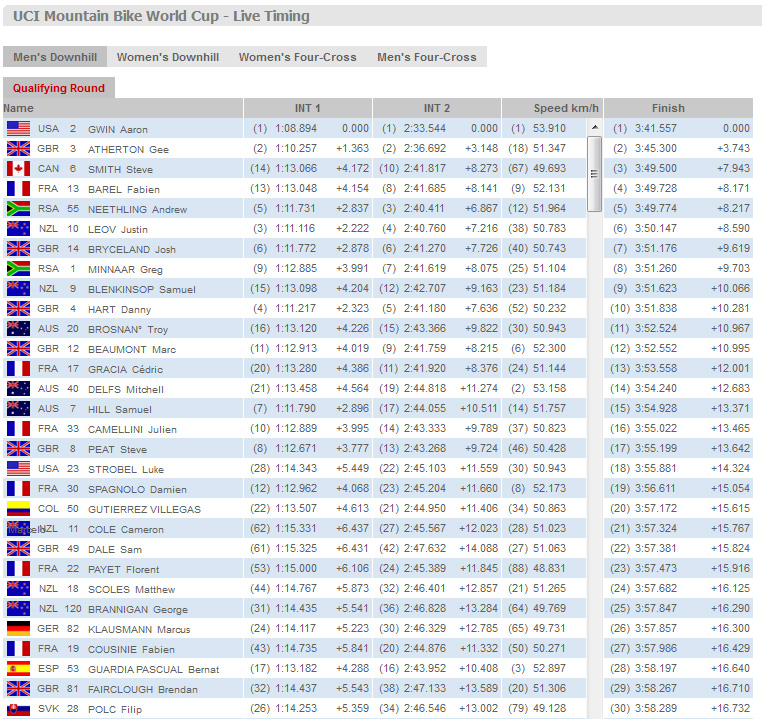Select rider name BRANNIGAN George
The image size is (765, 719).
[x=138, y=610]
